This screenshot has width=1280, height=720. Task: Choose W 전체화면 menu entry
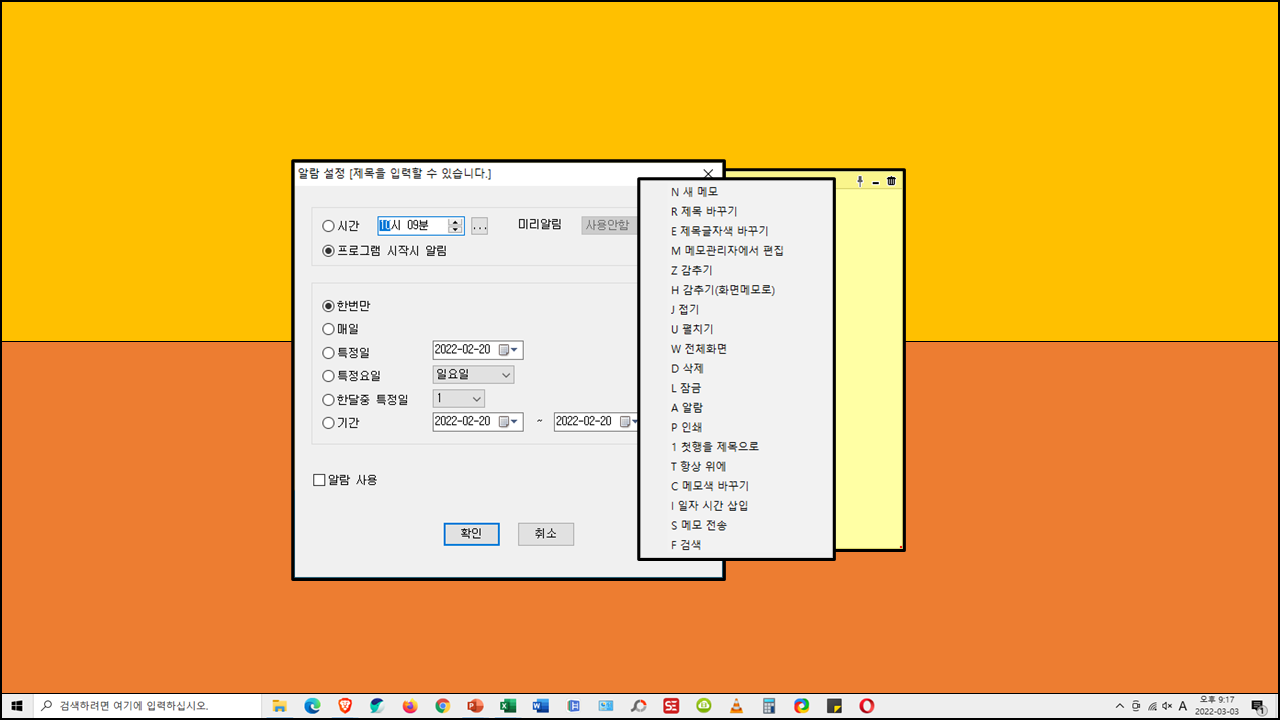(x=736, y=349)
